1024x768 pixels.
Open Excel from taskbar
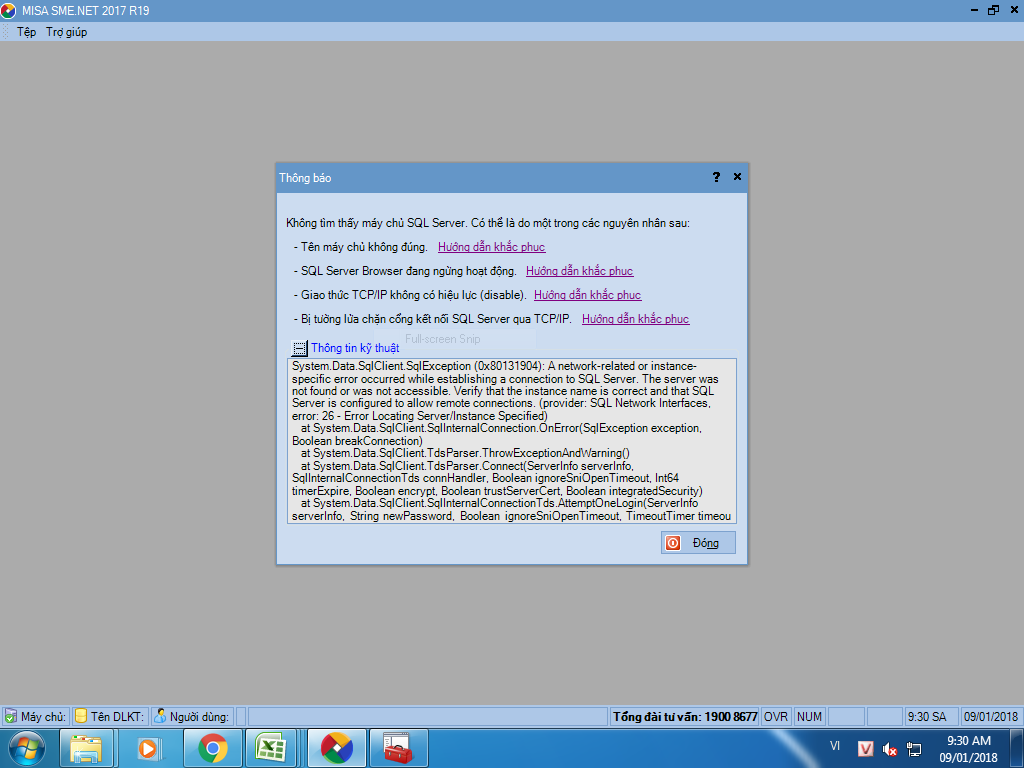pyautogui.click(x=271, y=748)
